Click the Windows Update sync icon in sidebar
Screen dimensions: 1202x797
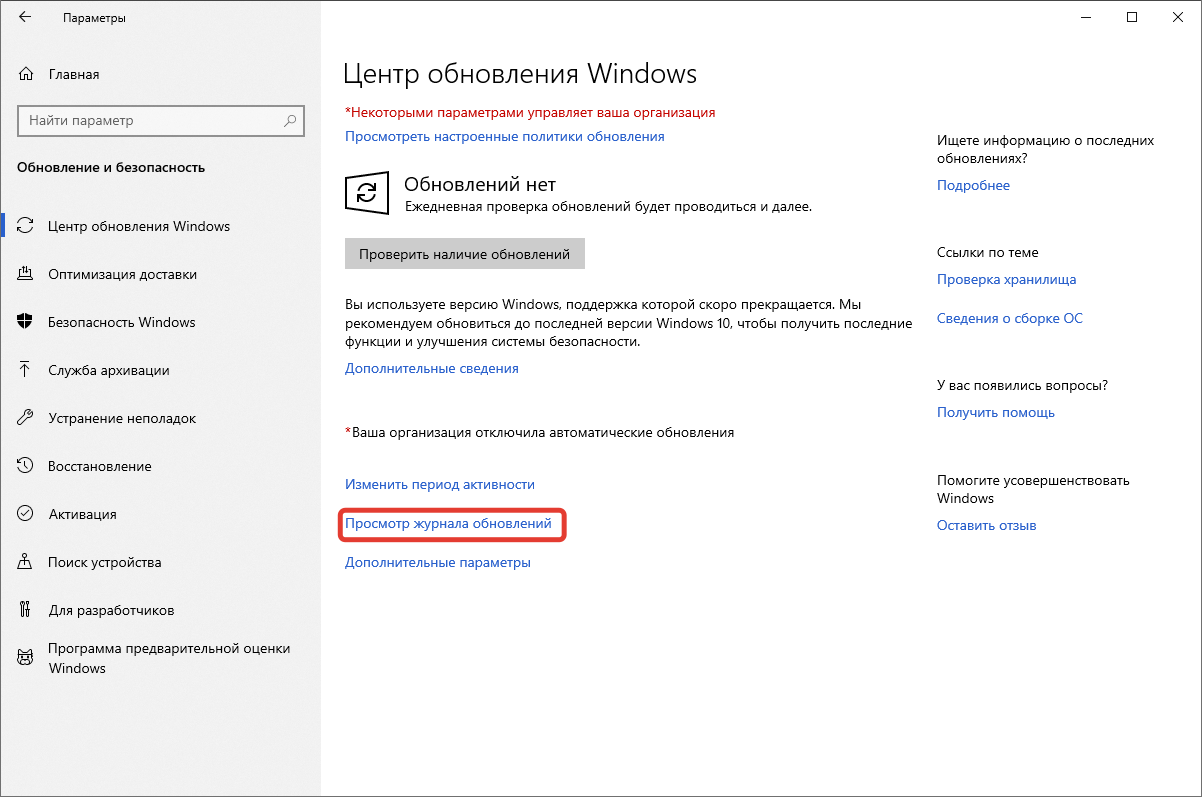tap(26, 226)
